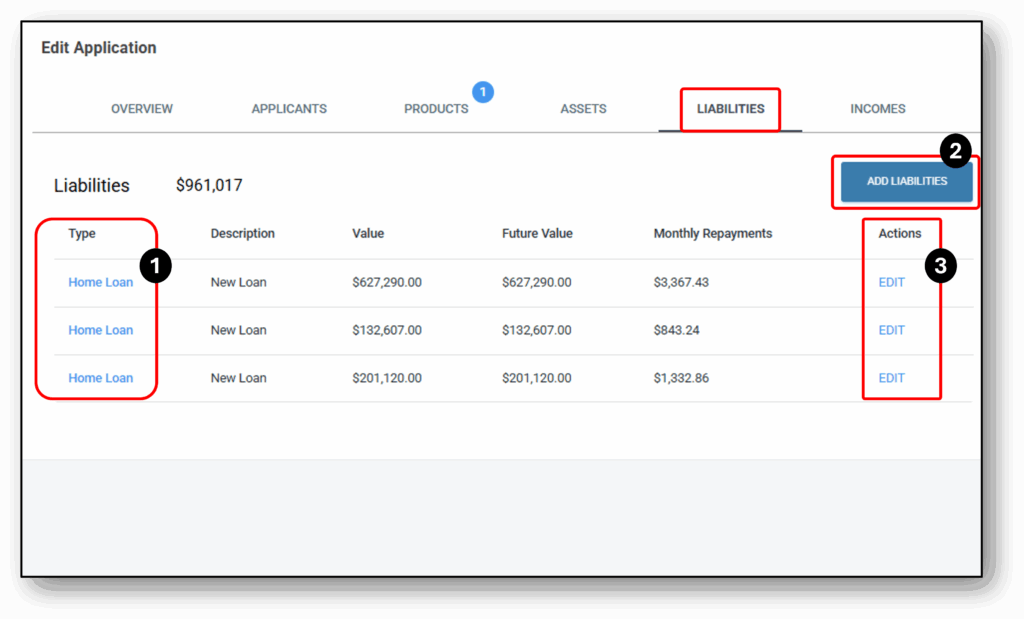Click the Liabilities tab
The image size is (1024, 619).
[x=730, y=109]
